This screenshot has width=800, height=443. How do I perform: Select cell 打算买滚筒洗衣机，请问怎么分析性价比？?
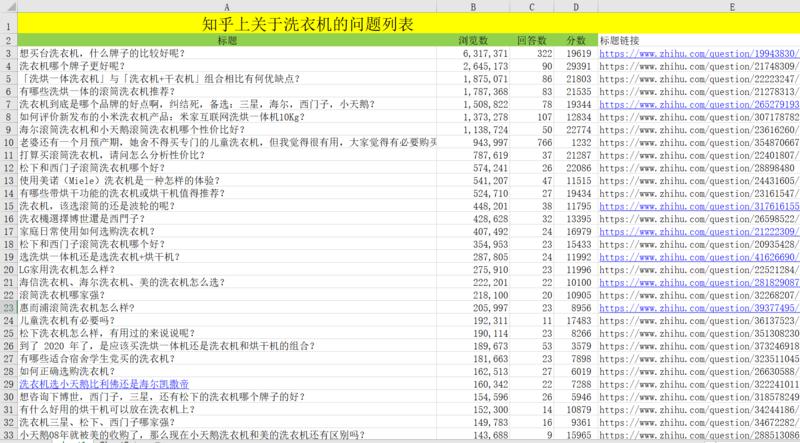227,155
